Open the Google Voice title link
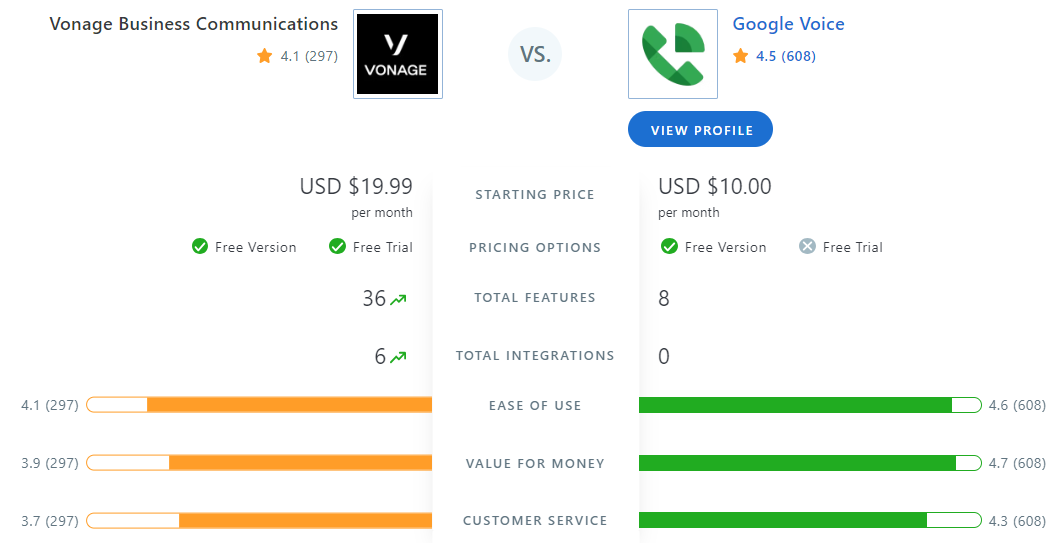Screen dimensions: 1060x543 [788, 24]
